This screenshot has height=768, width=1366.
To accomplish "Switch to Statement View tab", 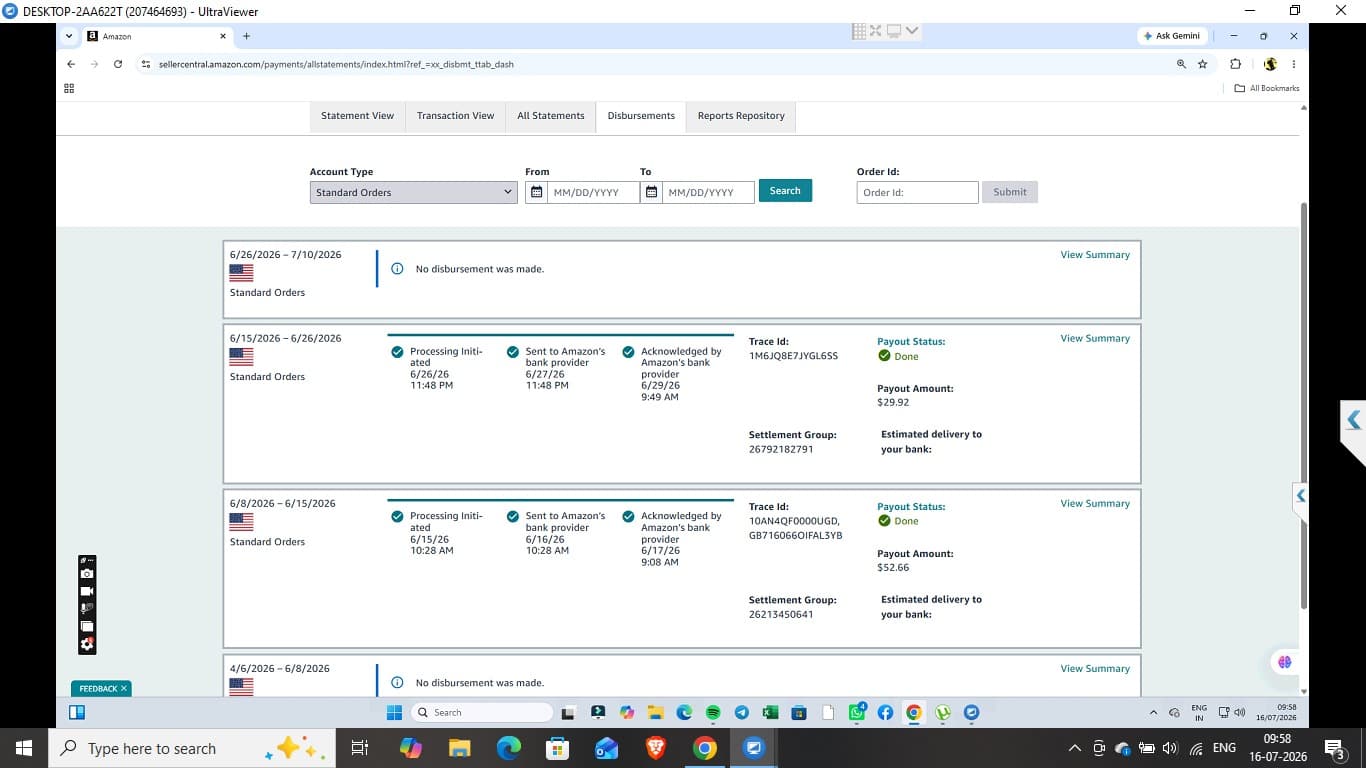I will [357, 116].
